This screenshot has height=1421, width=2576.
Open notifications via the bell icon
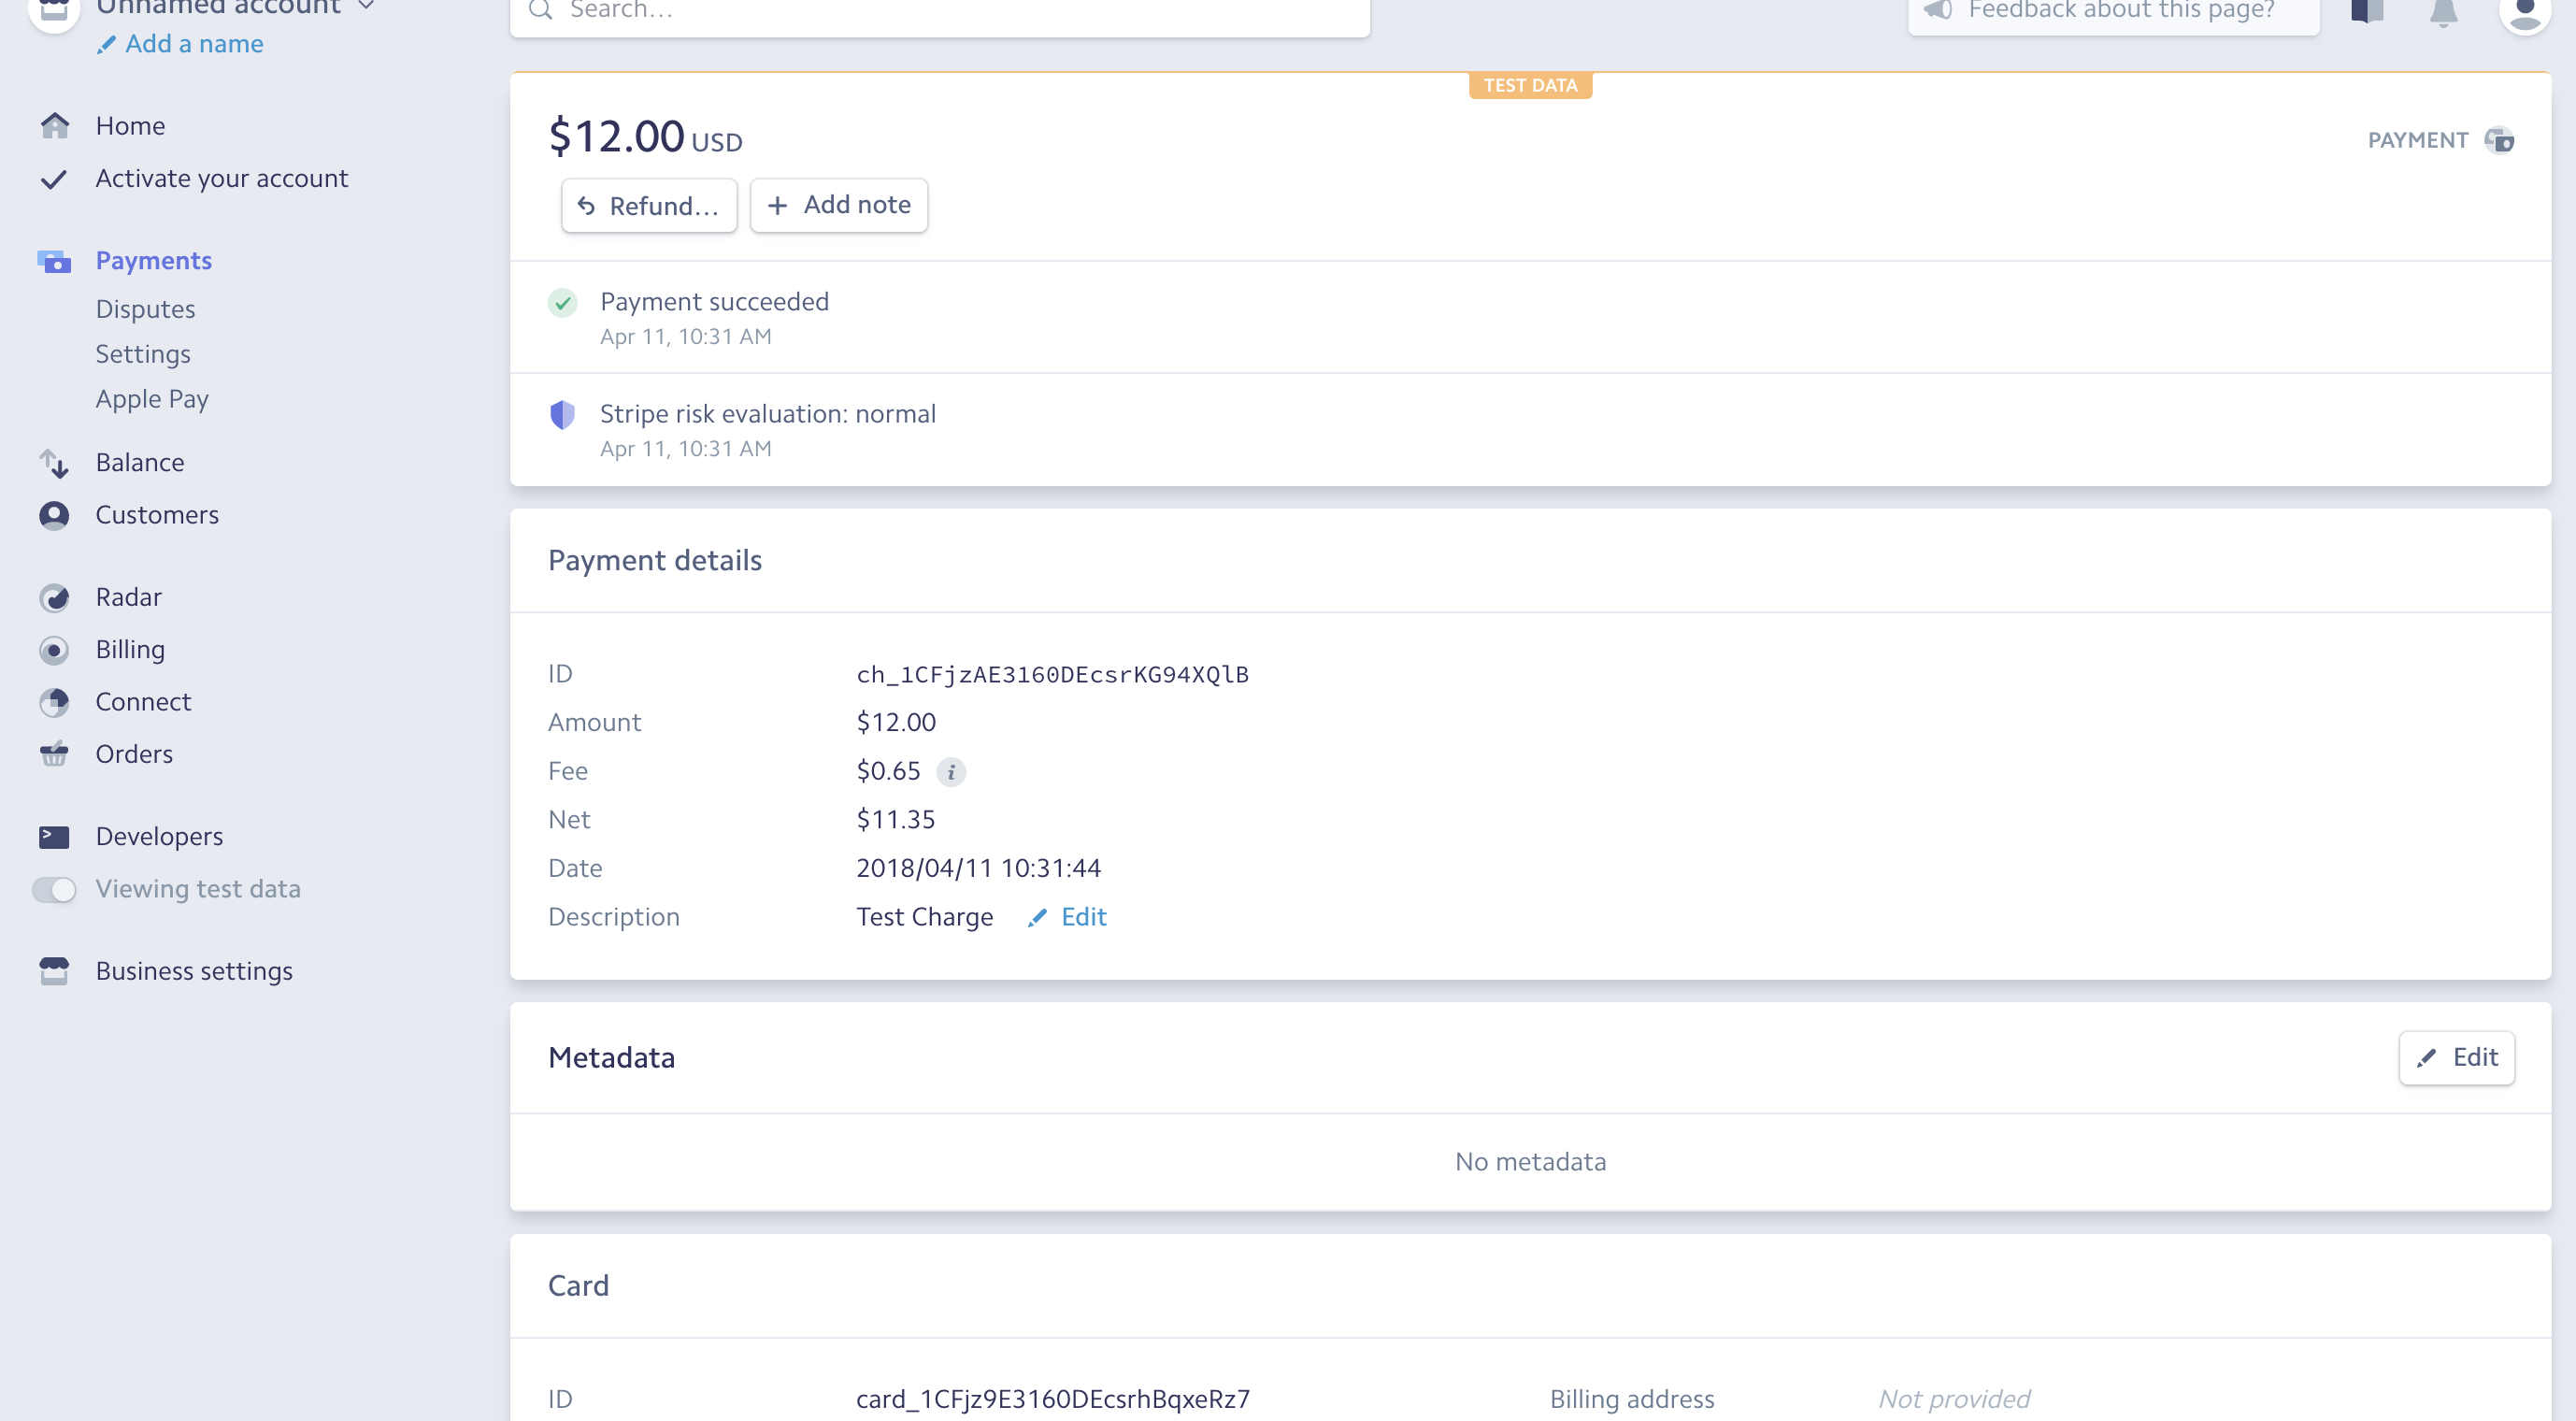[x=2443, y=12]
